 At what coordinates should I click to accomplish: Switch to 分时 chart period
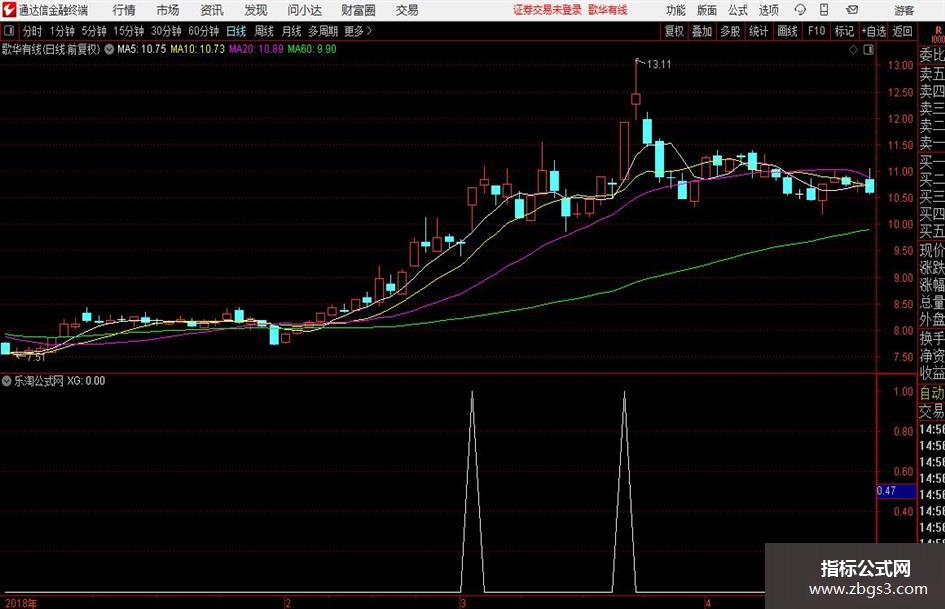pyautogui.click(x=33, y=31)
